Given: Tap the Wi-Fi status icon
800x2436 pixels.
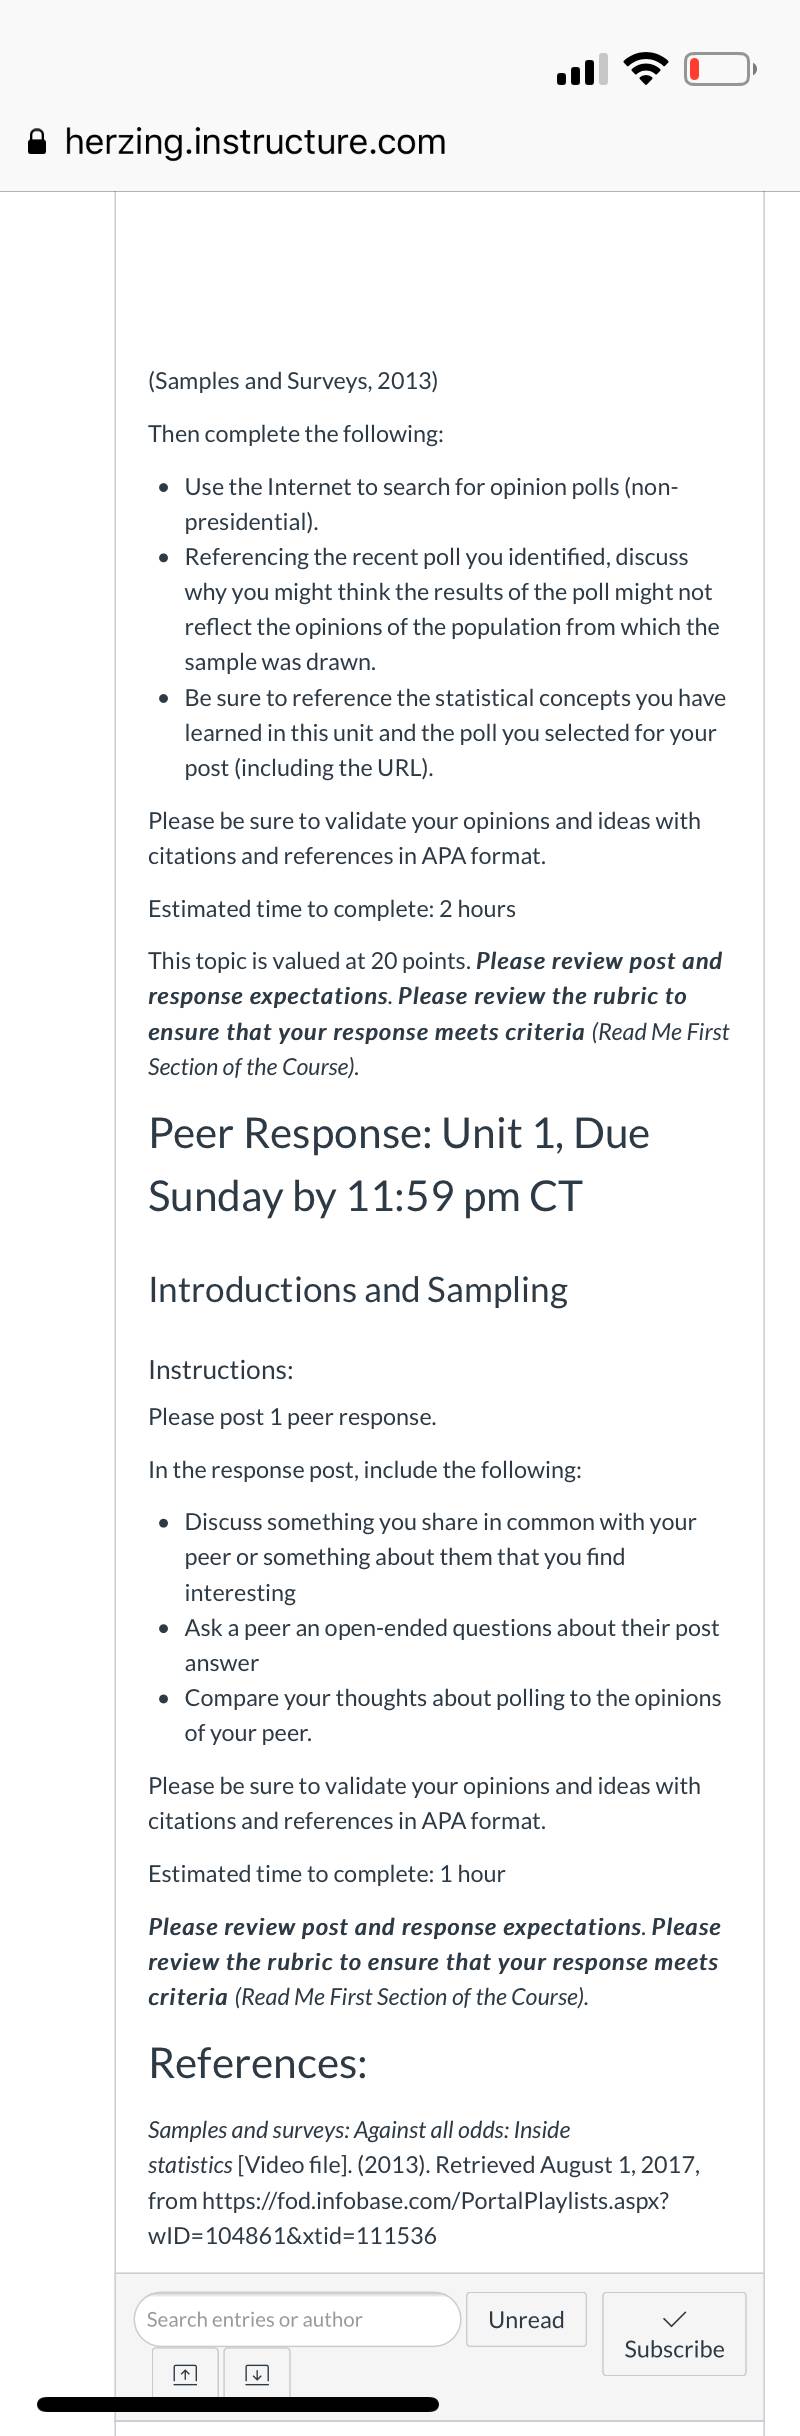Looking at the screenshot, I should pos(646,70).
